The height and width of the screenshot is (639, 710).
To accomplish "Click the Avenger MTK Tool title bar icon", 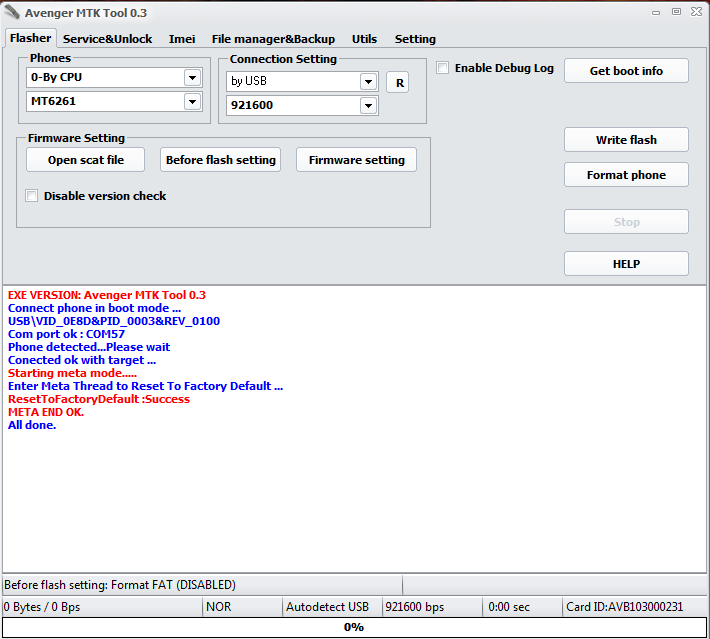I will tap(11, 12).
